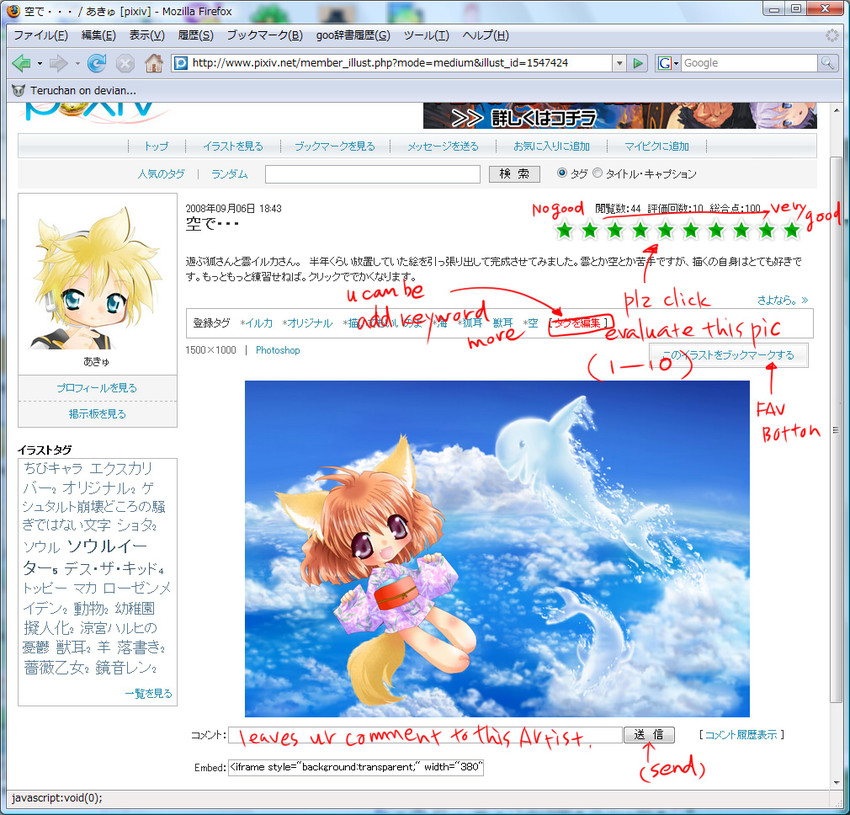Click the pixiv site icon in the address bar
This screenshot has width=850, height=815.
pos(181,63)
